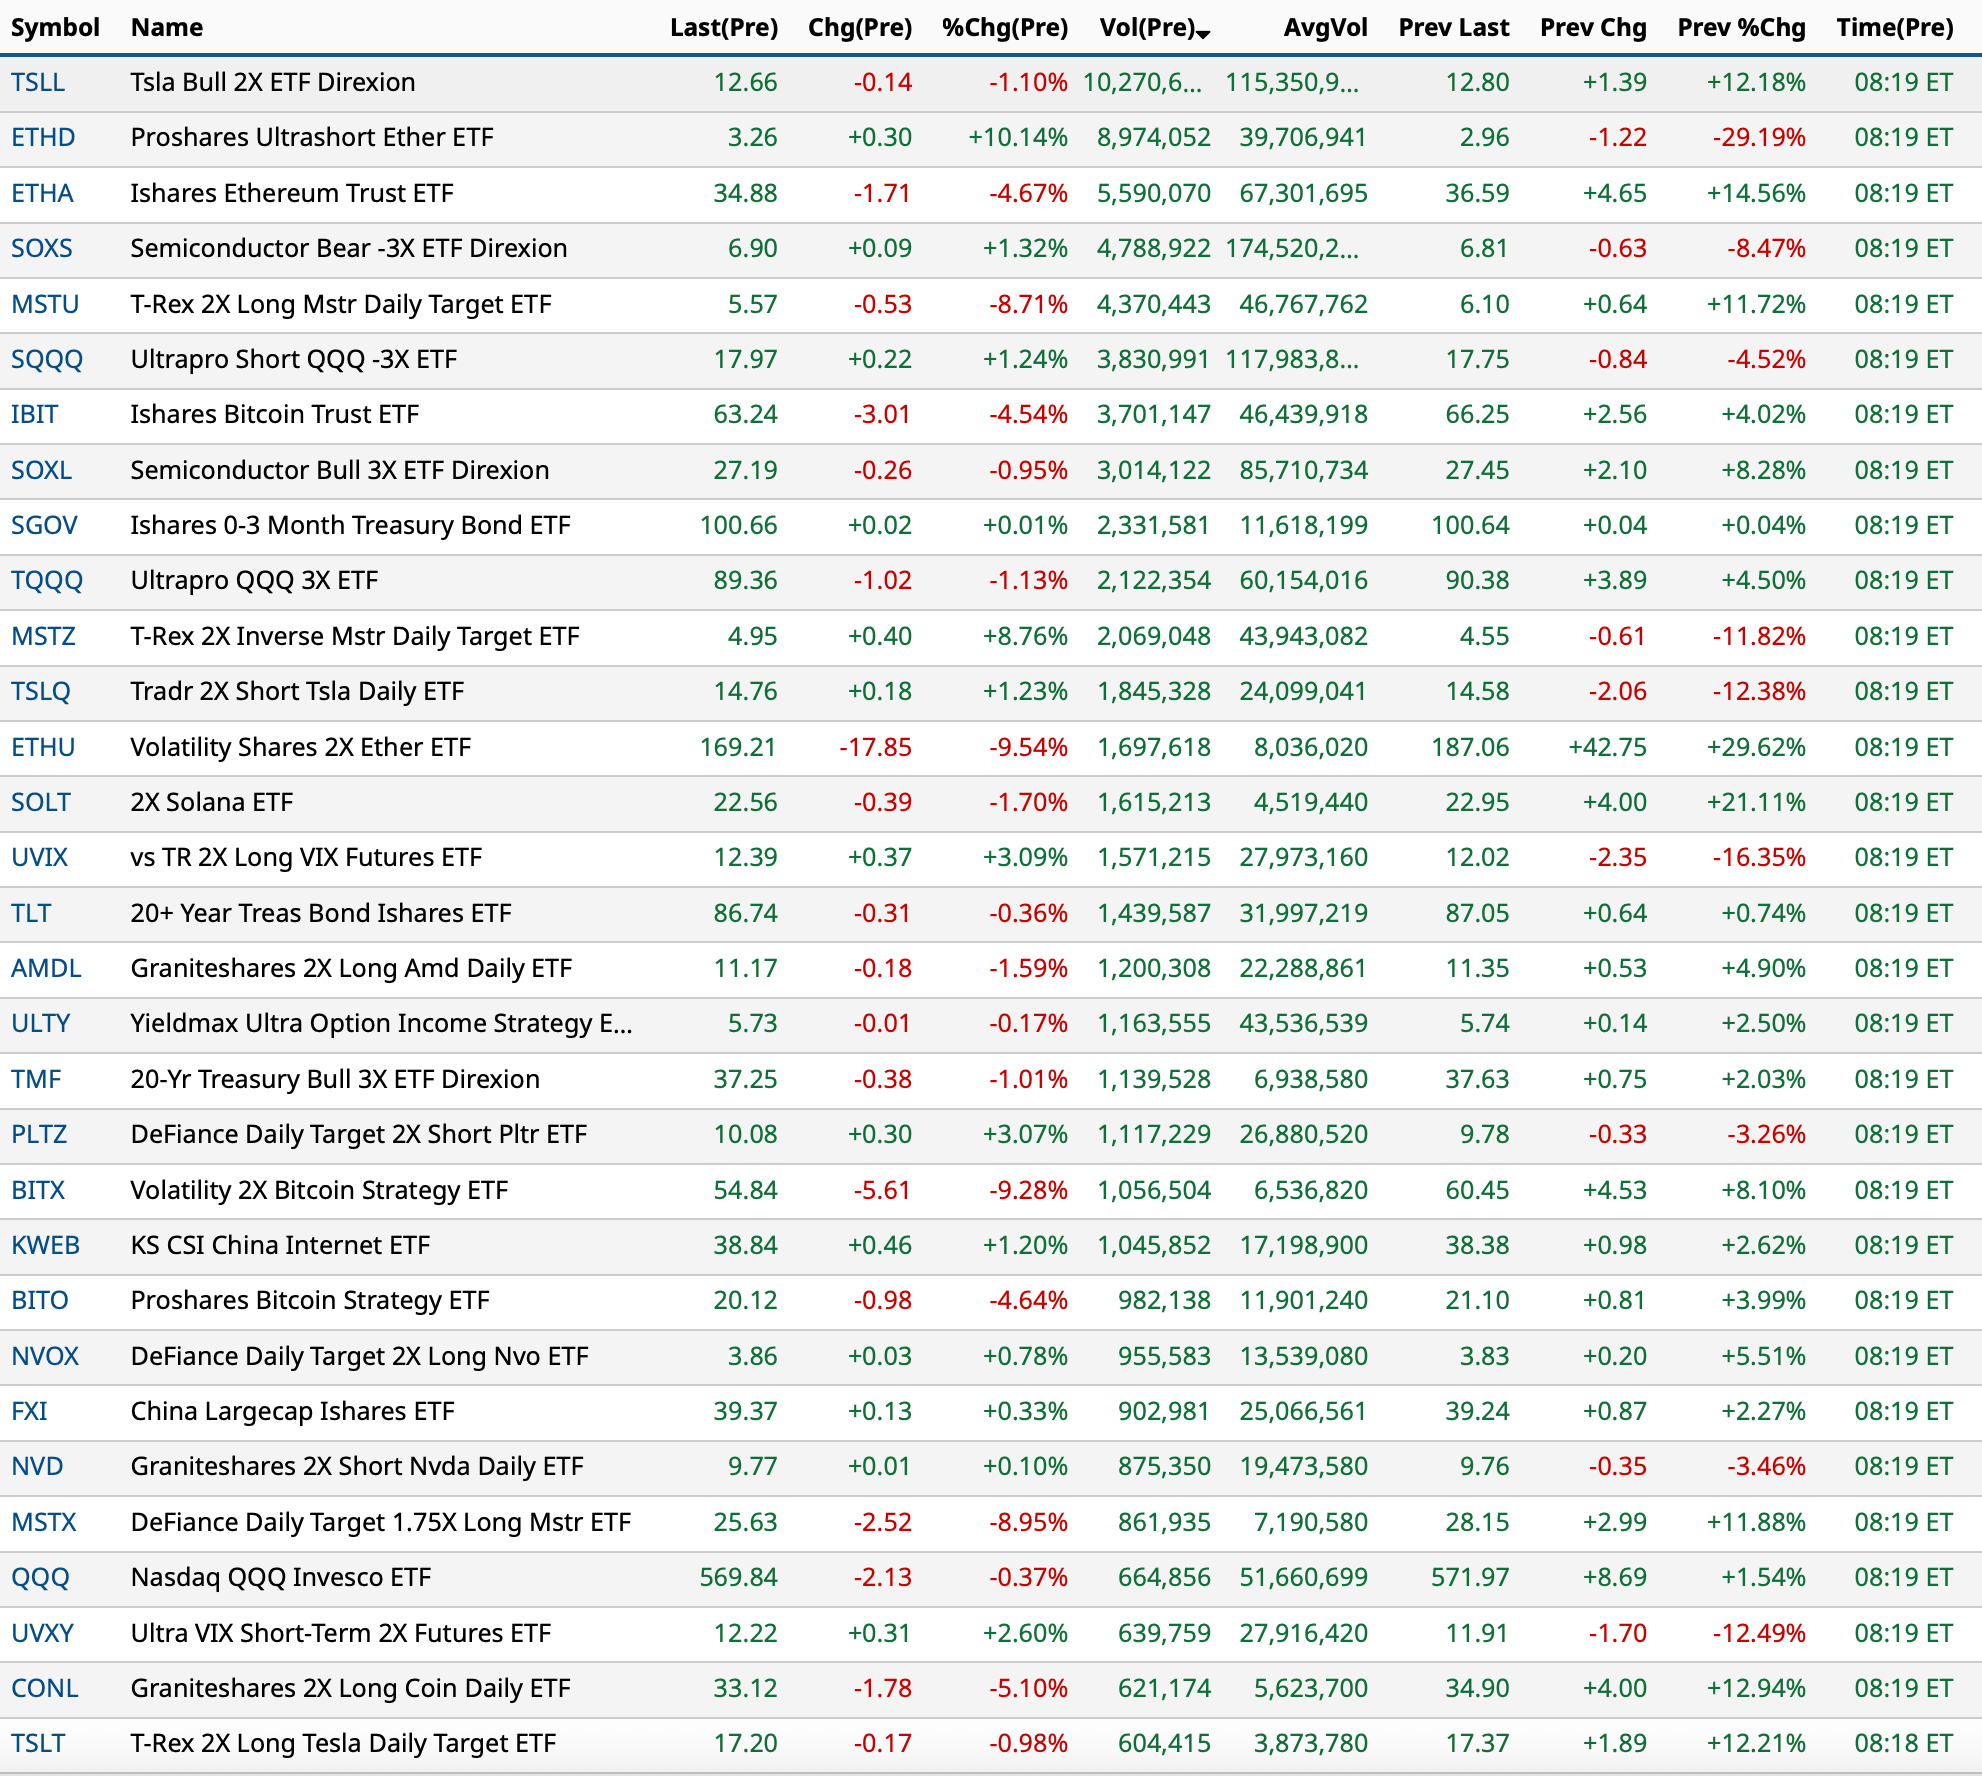Click the Name column header

point(166,27)
